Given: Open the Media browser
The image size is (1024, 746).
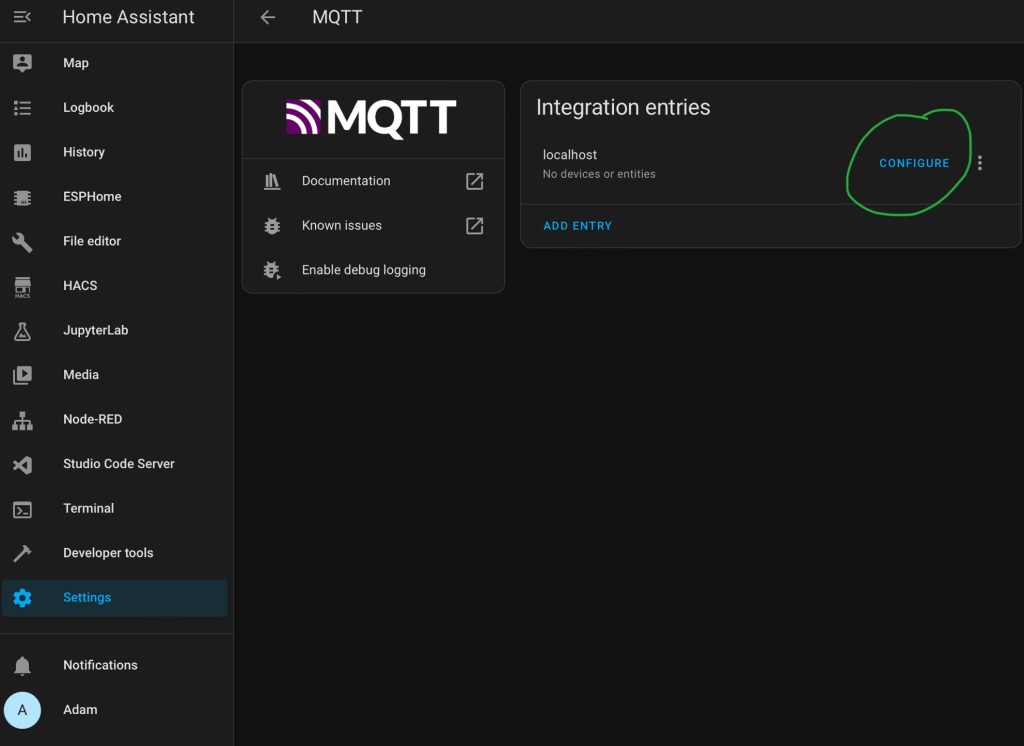Looking at the screenshot, I should [x=80, y=374].
